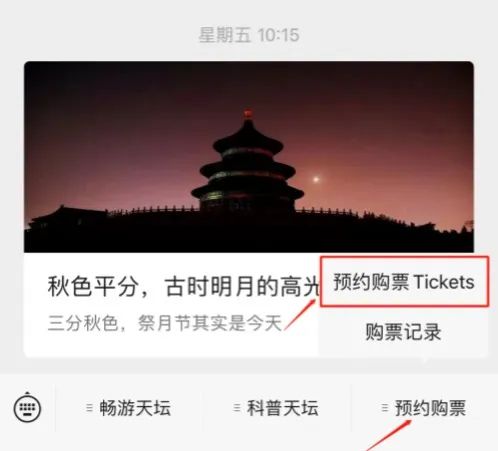The width and height of the screenshot is (498, 451).
Task: Tap the red finial atop the temple
Action: [248, 114]
